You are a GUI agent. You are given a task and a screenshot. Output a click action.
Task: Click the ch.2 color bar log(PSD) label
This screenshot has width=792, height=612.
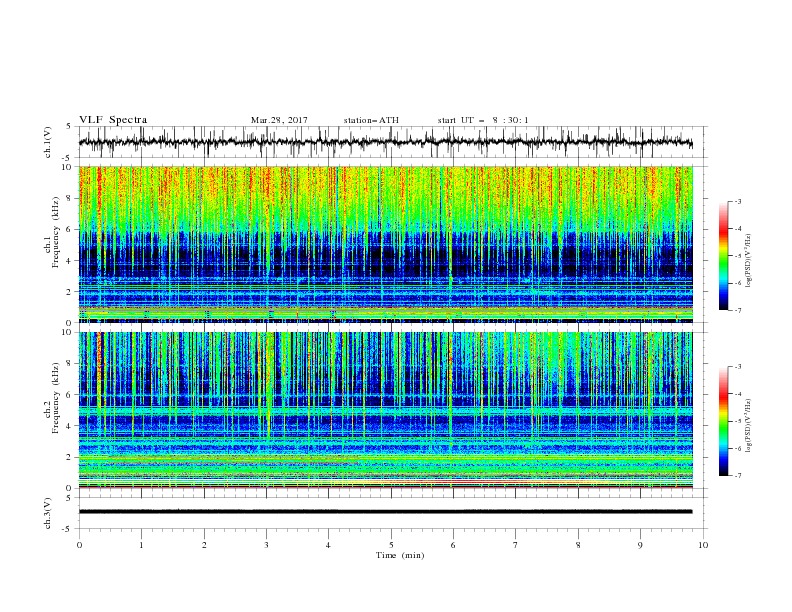[749, 425]
